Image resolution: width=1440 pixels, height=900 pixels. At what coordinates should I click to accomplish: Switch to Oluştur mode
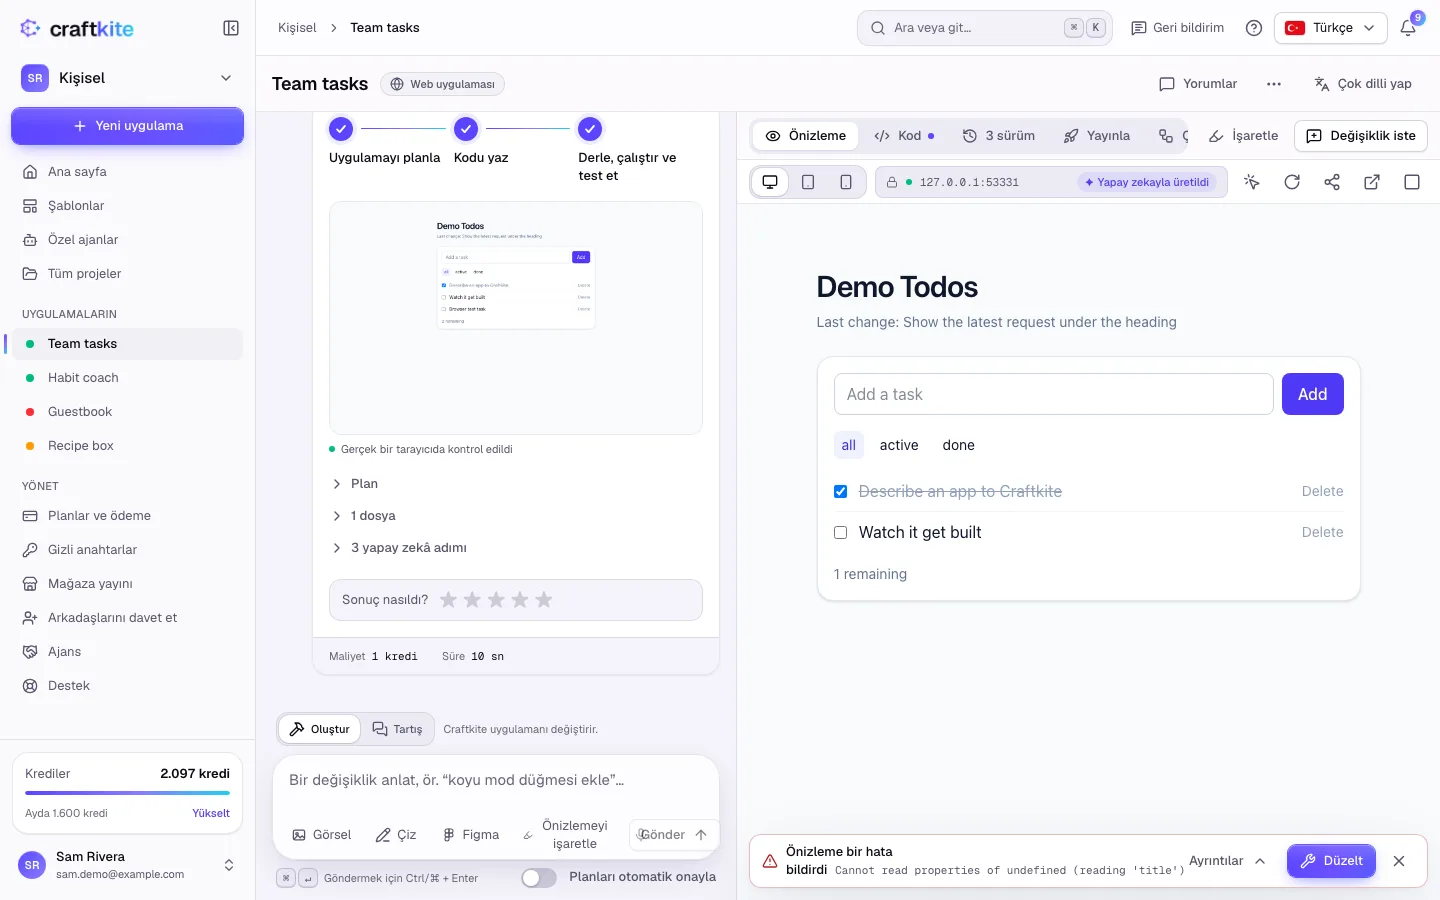320,729
